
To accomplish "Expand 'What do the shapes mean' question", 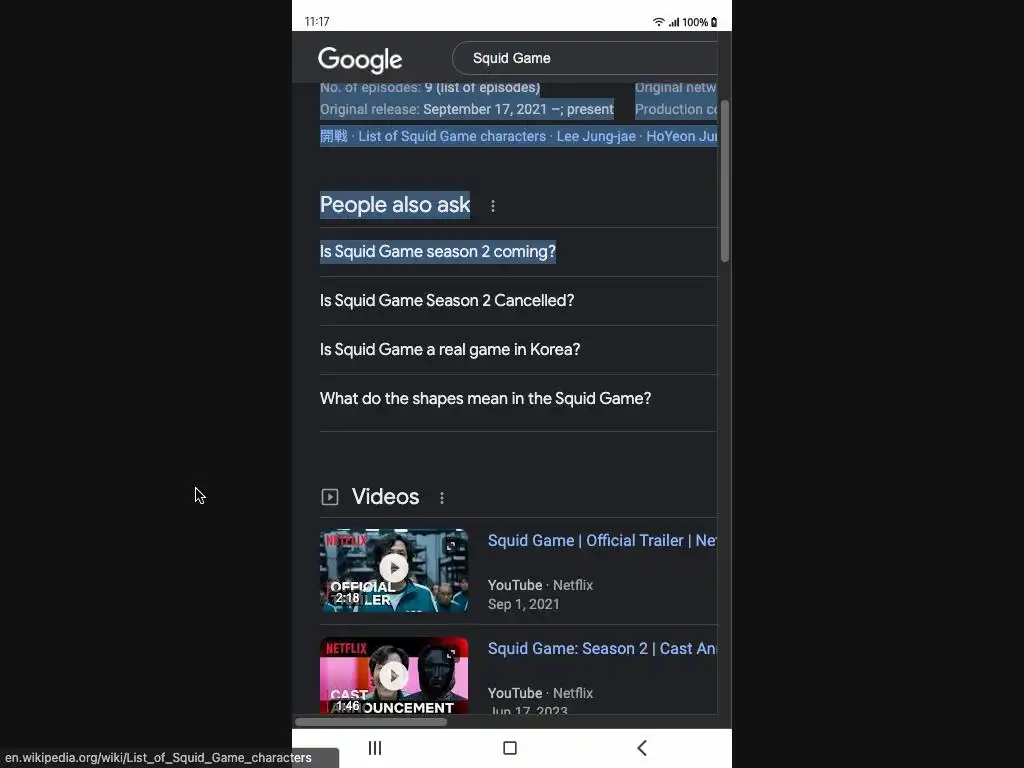I will [518, 398].
